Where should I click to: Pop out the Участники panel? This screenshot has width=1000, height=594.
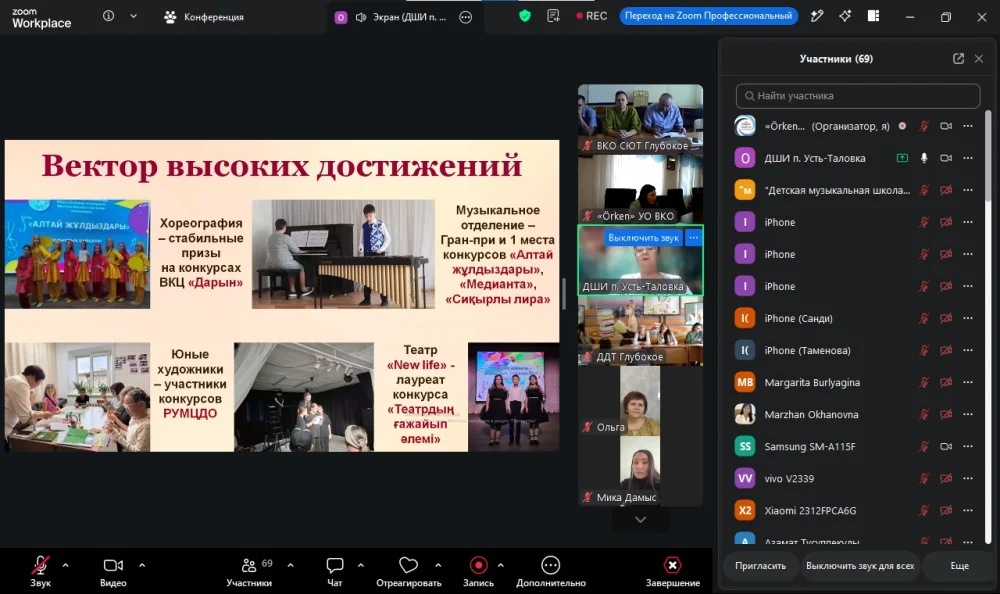958,59
